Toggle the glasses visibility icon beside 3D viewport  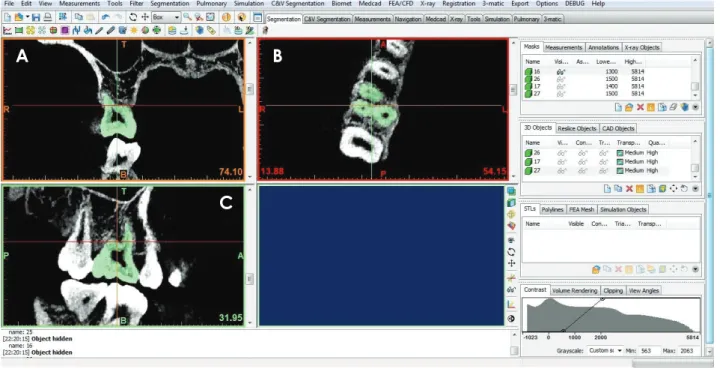(511, 290)
